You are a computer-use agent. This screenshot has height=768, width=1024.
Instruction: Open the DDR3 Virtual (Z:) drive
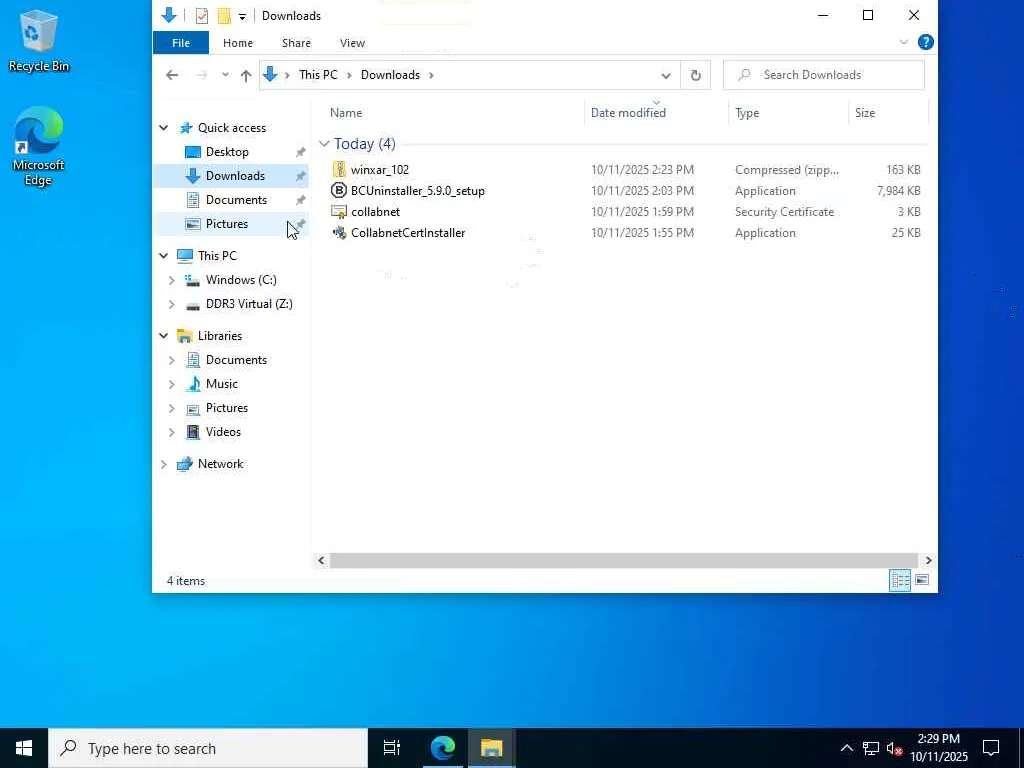tap(249, 304)
